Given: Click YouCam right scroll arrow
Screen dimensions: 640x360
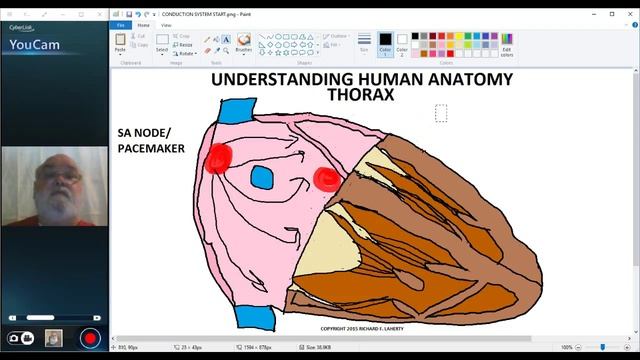Looking at the screenshot, I should coord(97,318).
